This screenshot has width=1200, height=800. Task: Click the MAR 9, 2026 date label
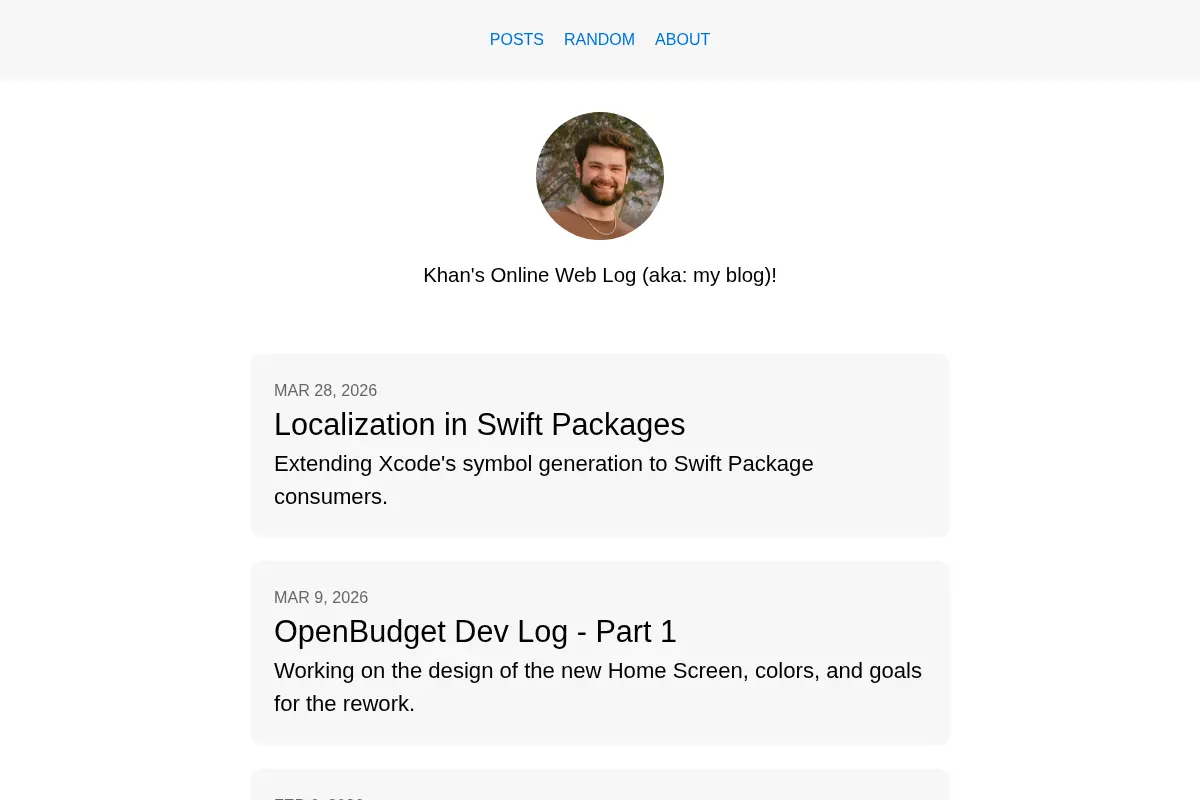[x=321, y=598]
